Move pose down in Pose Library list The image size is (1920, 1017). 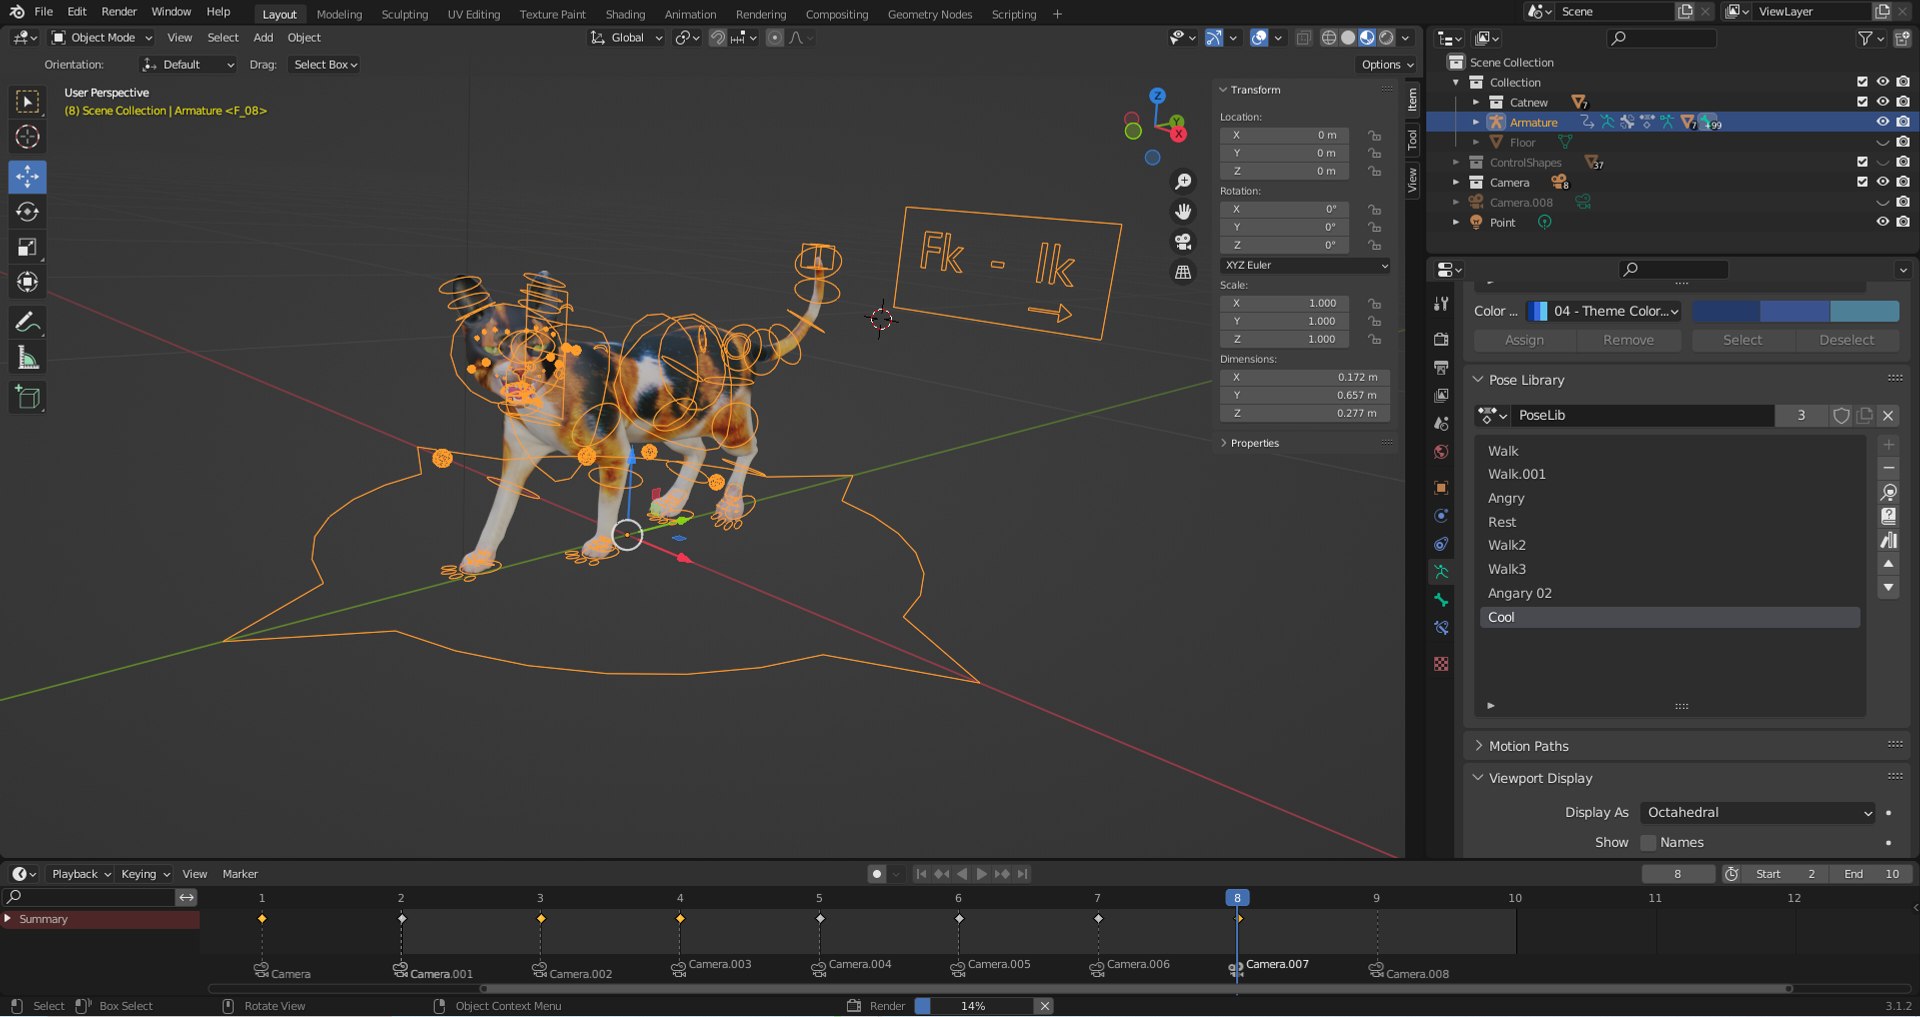click(x=1888, y=588)
